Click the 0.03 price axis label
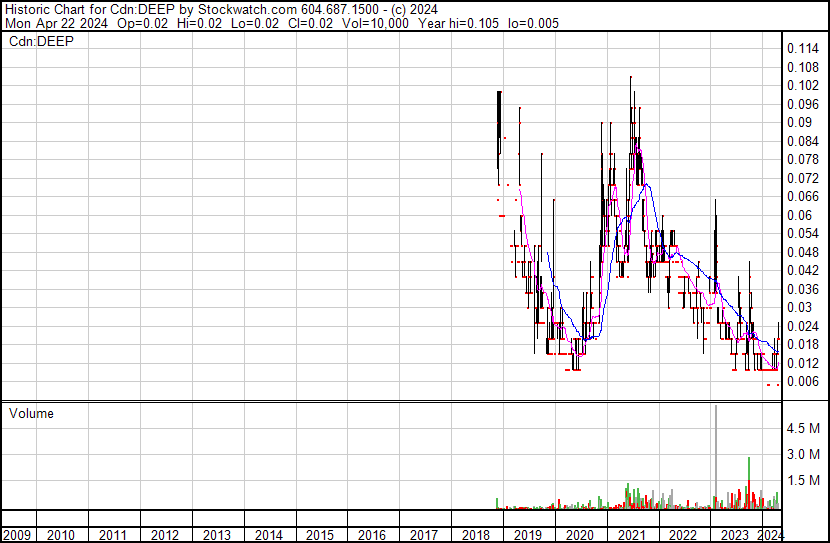The image size is (830, 543). pos(799,307)
